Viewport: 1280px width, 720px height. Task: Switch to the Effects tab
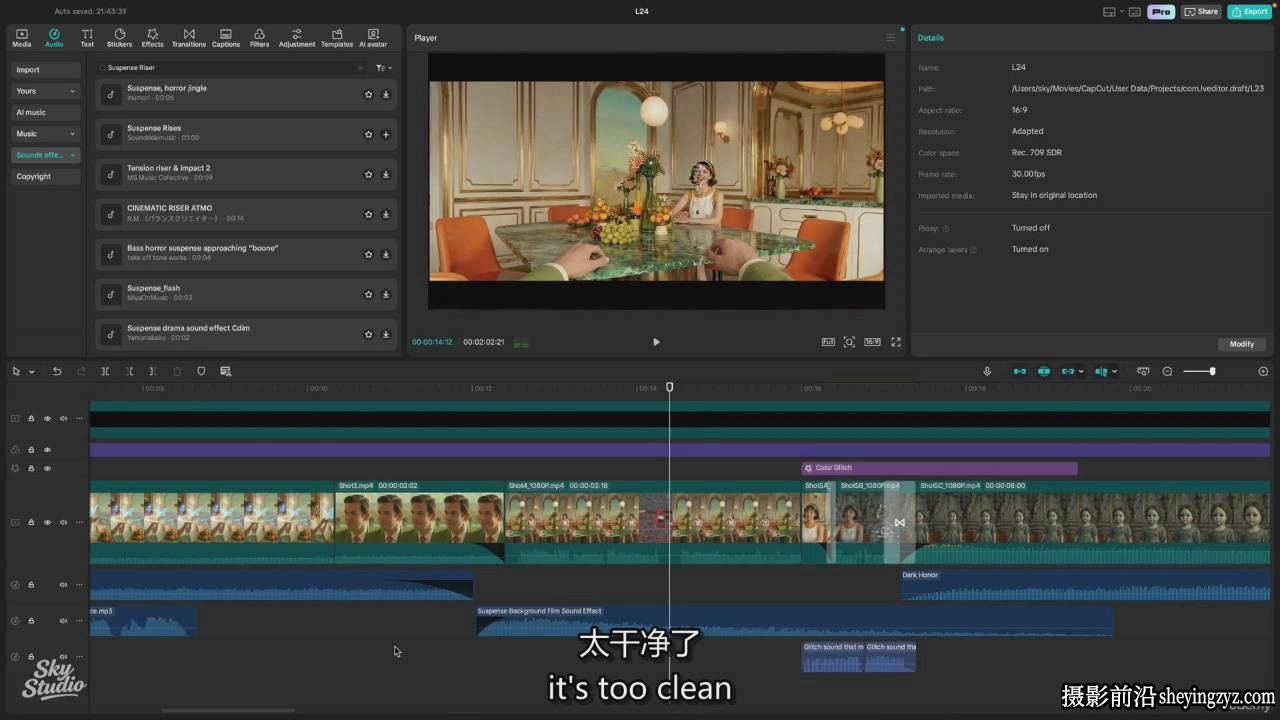tap(152, 38)
